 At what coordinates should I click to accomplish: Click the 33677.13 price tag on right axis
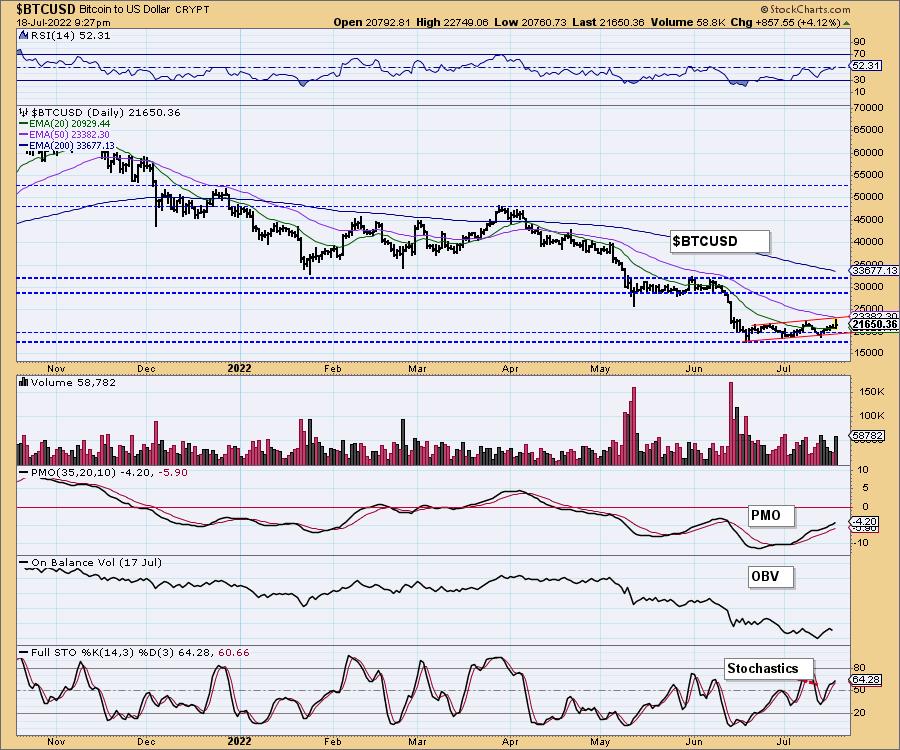[x=875, y=270]
